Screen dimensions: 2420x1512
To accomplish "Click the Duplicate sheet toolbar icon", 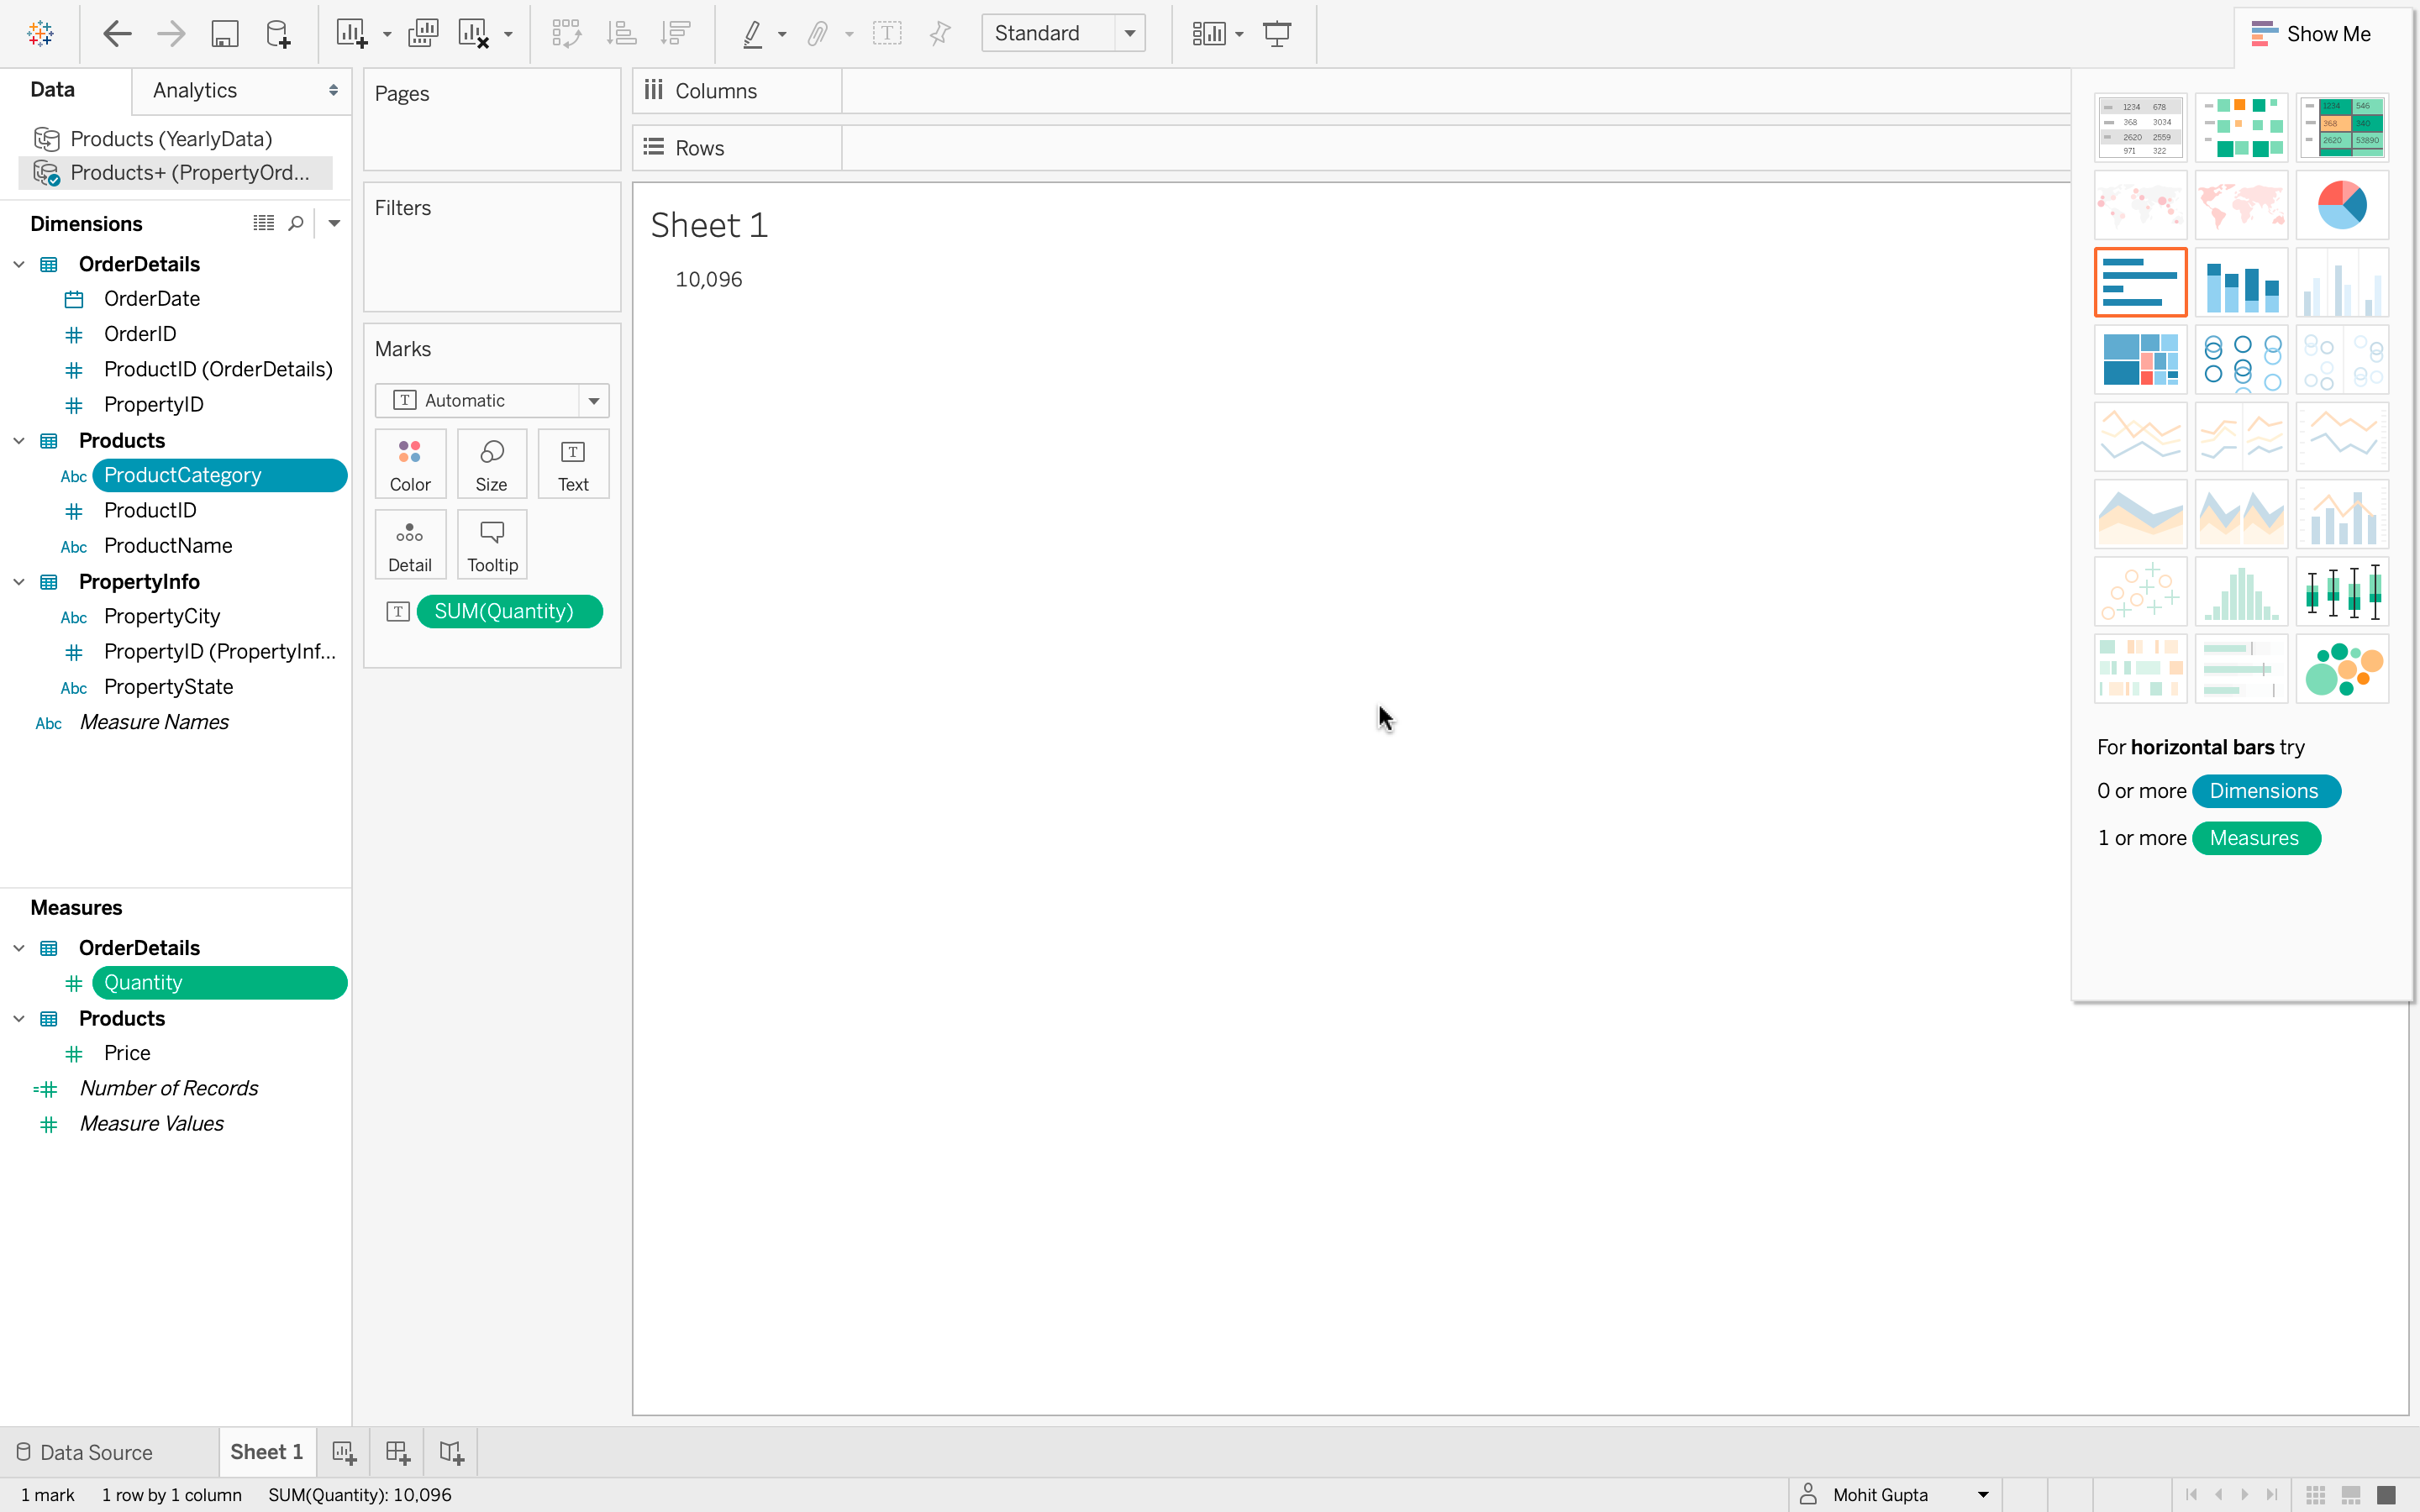I will pos(423,34).
